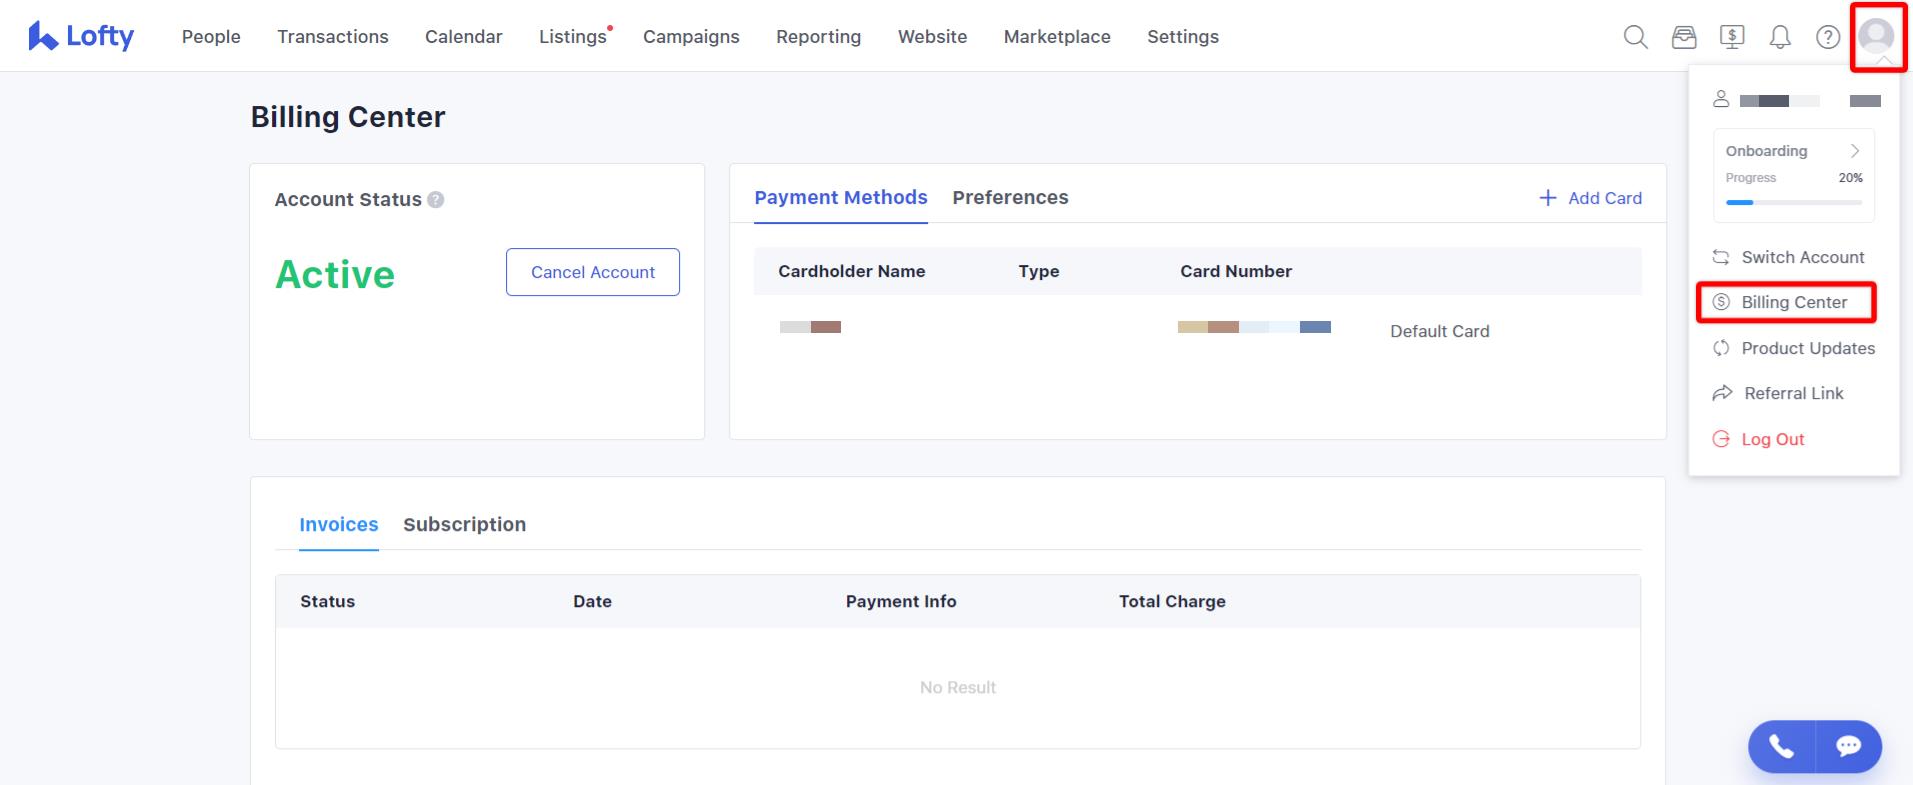Open the inbox tray icon
The width and height of the screenshot is (1913, 785).
click(1684, 37)
